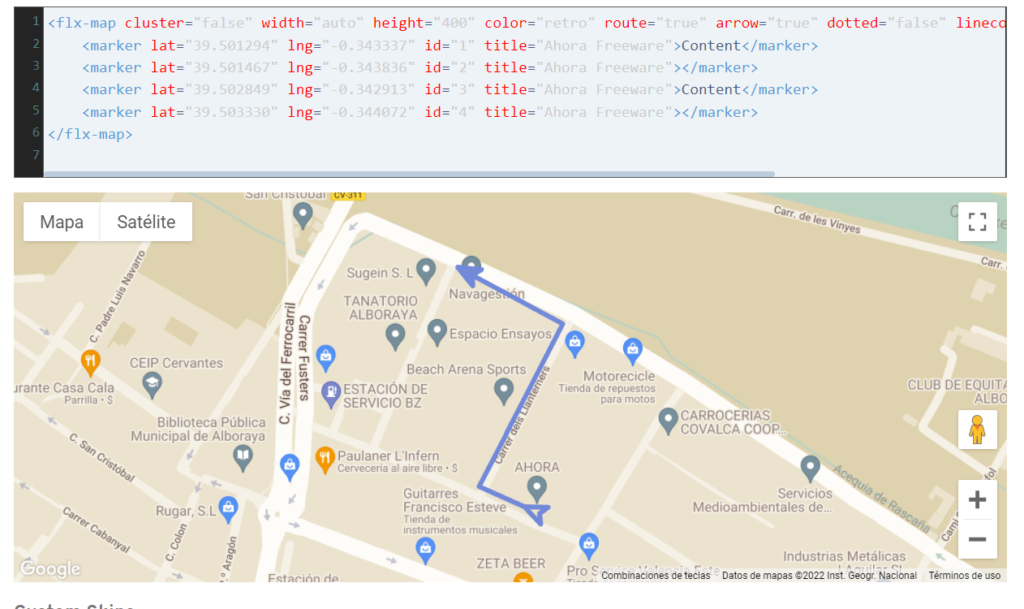Screen dimensions: 1024x609
Task: Click the code editor horizontal scrollbar
Action: (409, 174)
